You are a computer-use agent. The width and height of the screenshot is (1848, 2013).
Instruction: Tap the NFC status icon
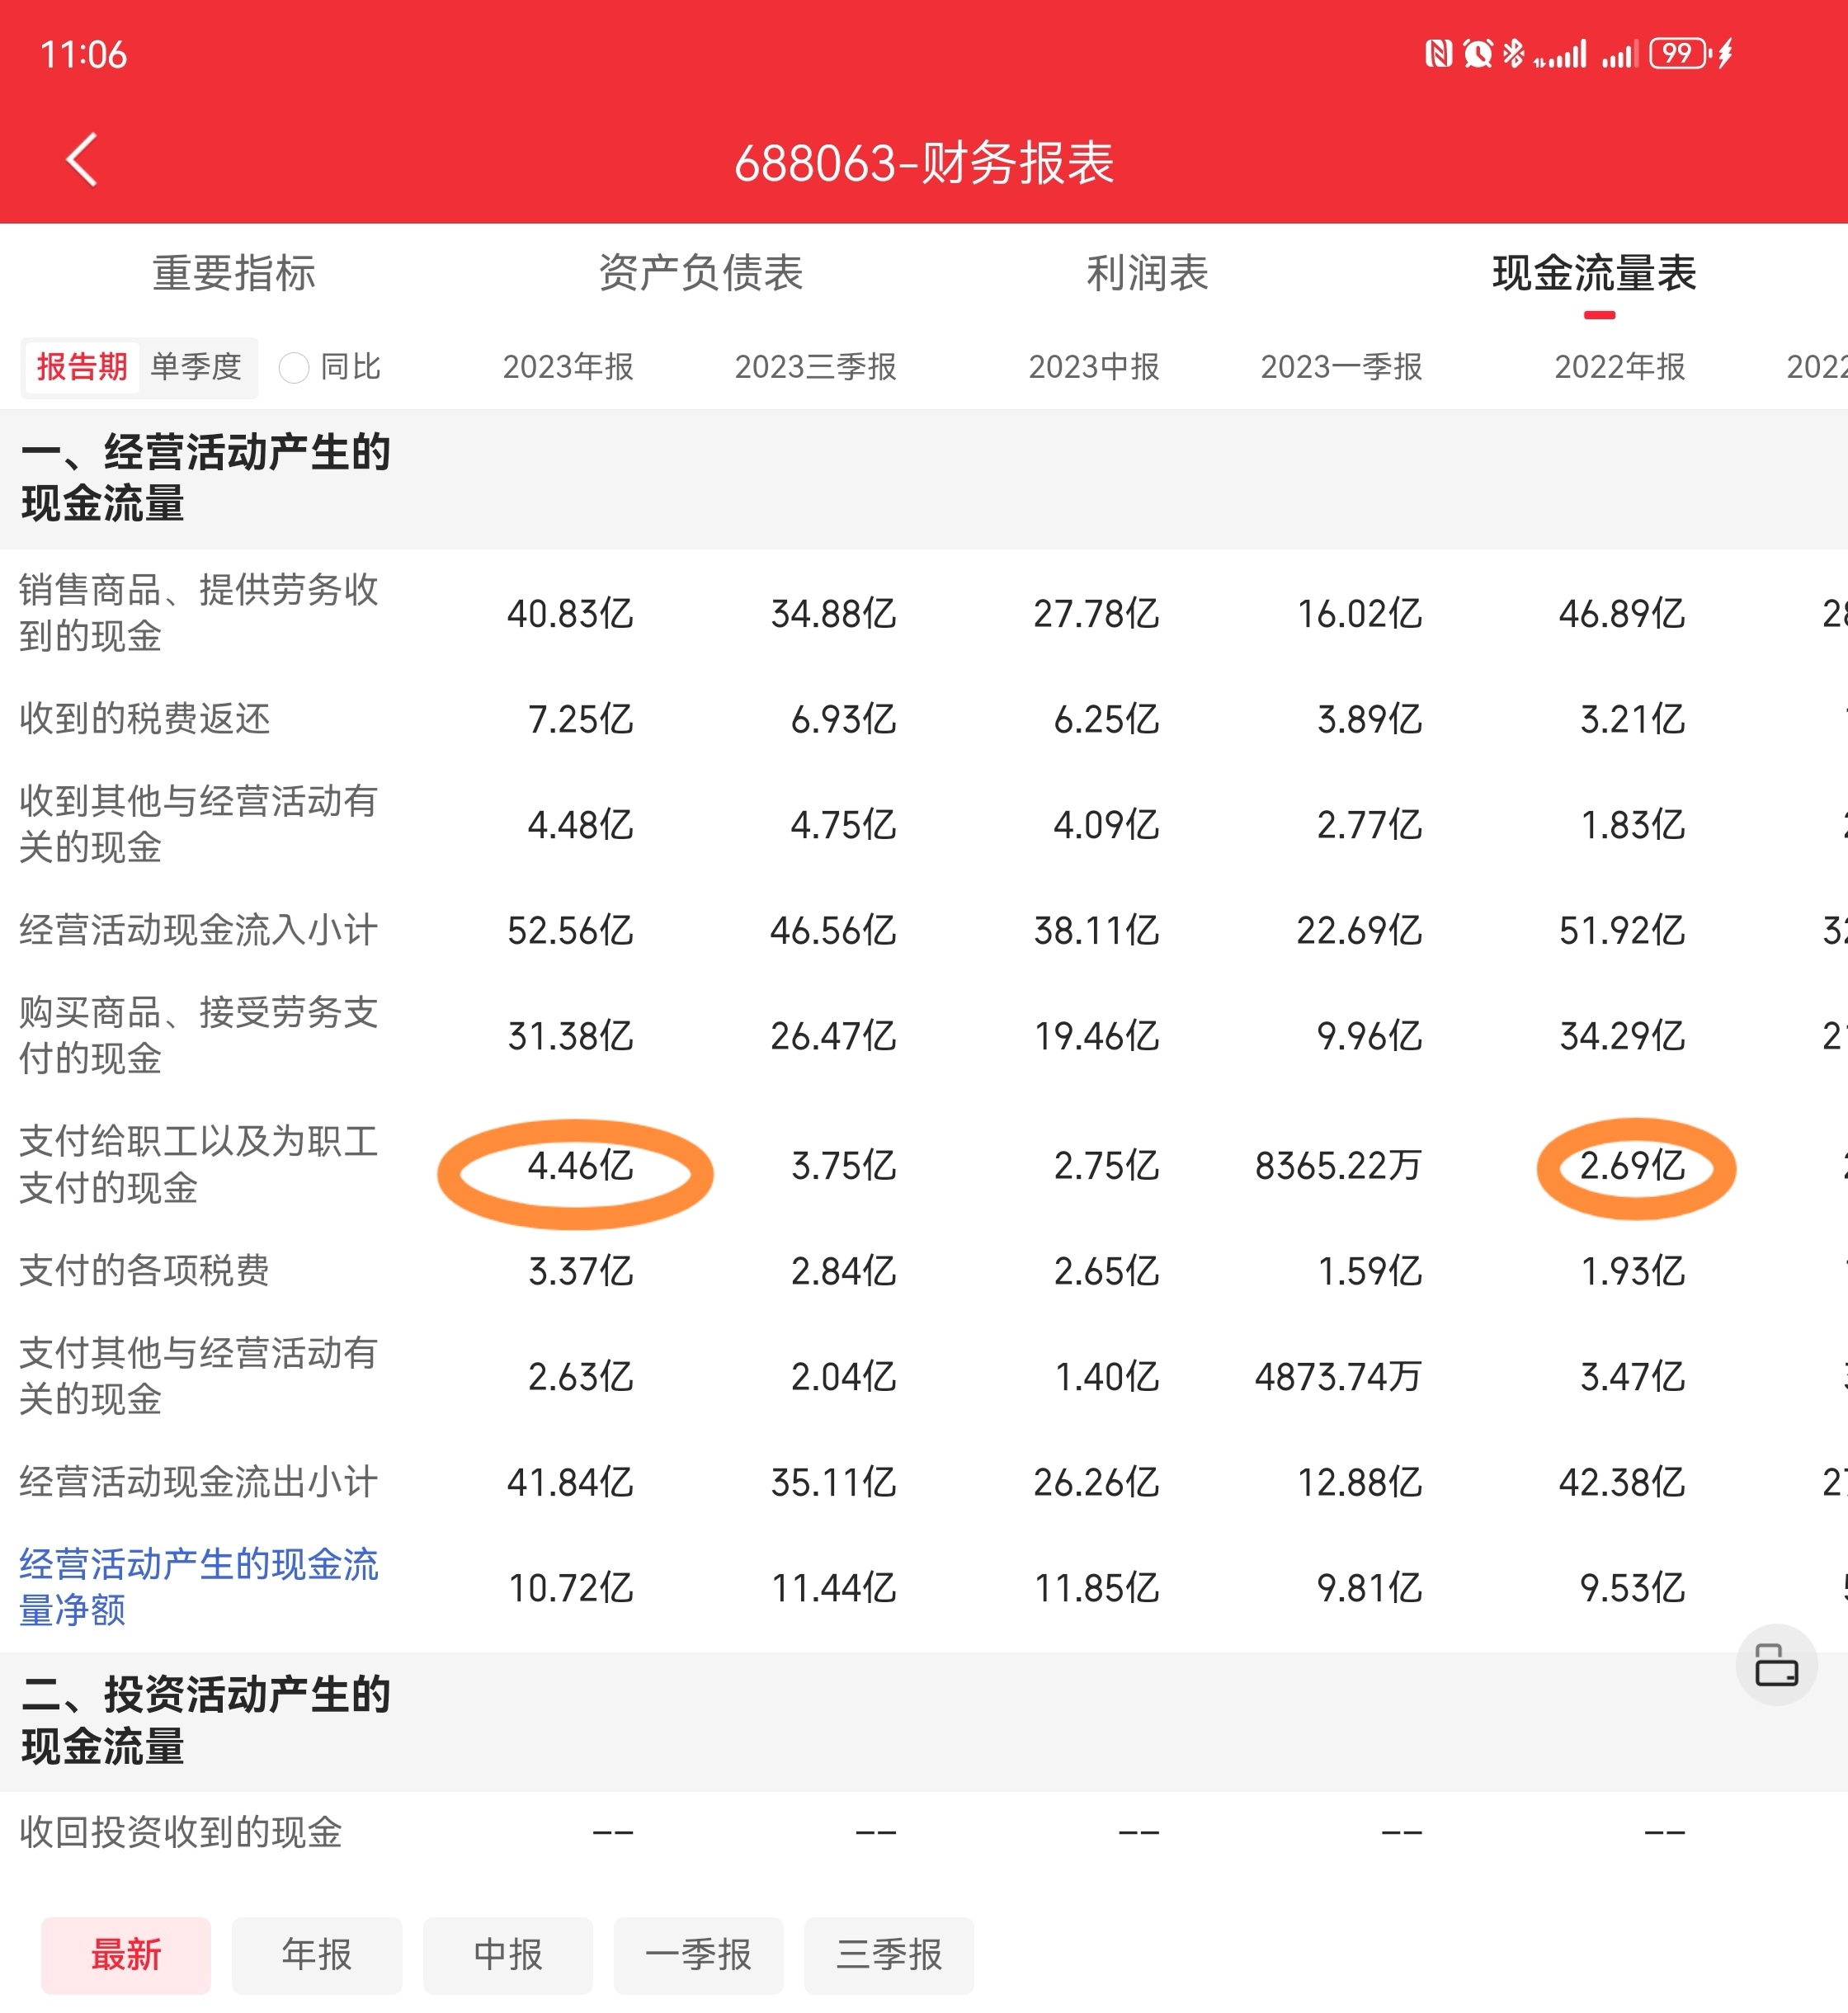coord(1438,53)
